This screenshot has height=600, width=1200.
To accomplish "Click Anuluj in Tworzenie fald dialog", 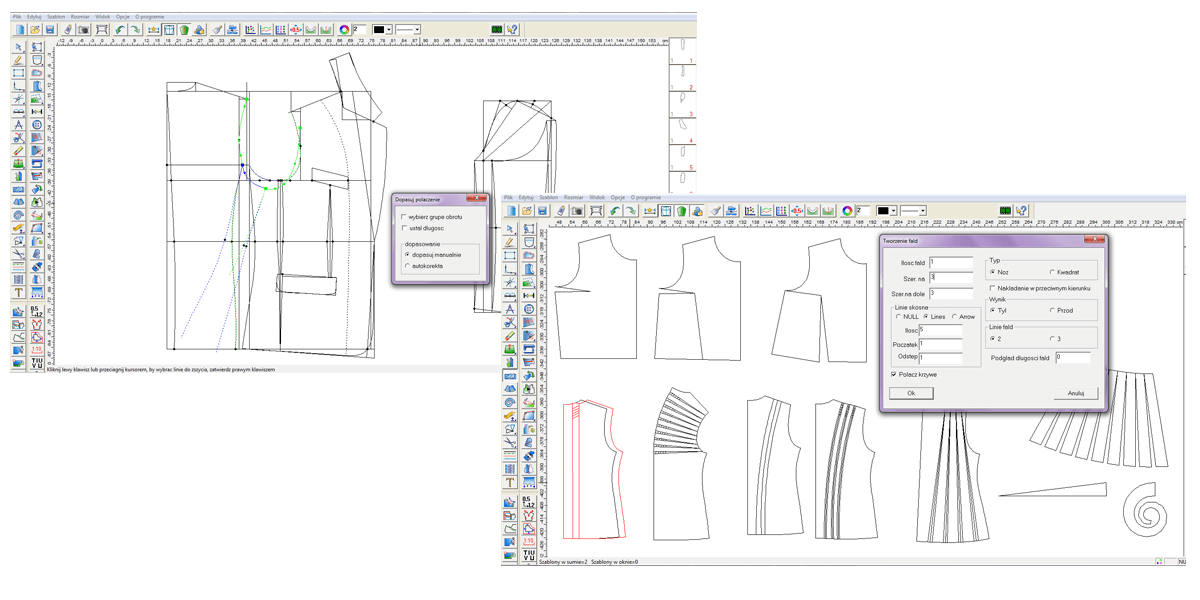I will click(x=1076, y=393).
